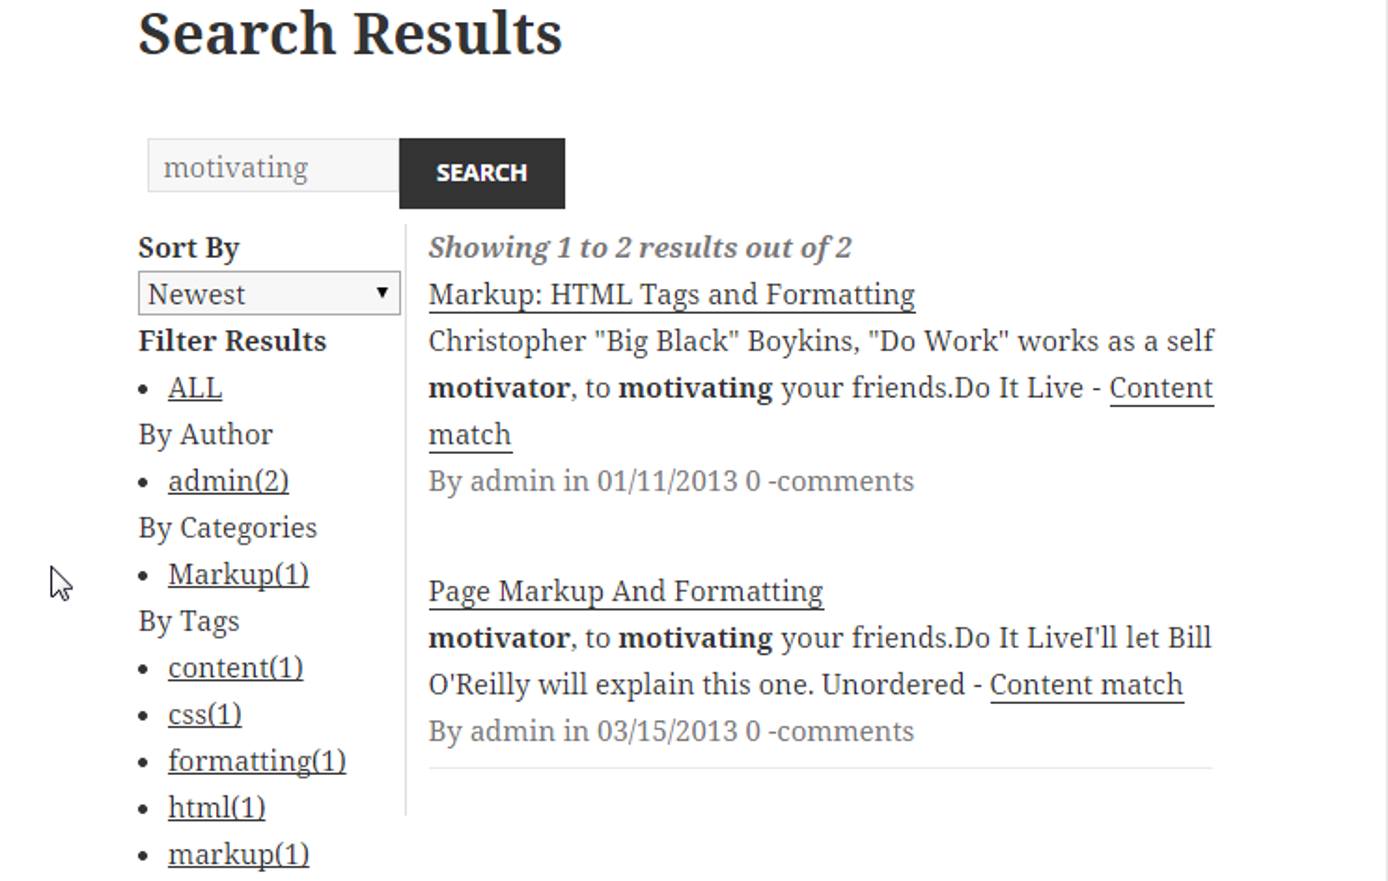This screenshot has height=881, width=1388.
Task: Filter results by author admin(2)
Action: (x=227, y=481)
